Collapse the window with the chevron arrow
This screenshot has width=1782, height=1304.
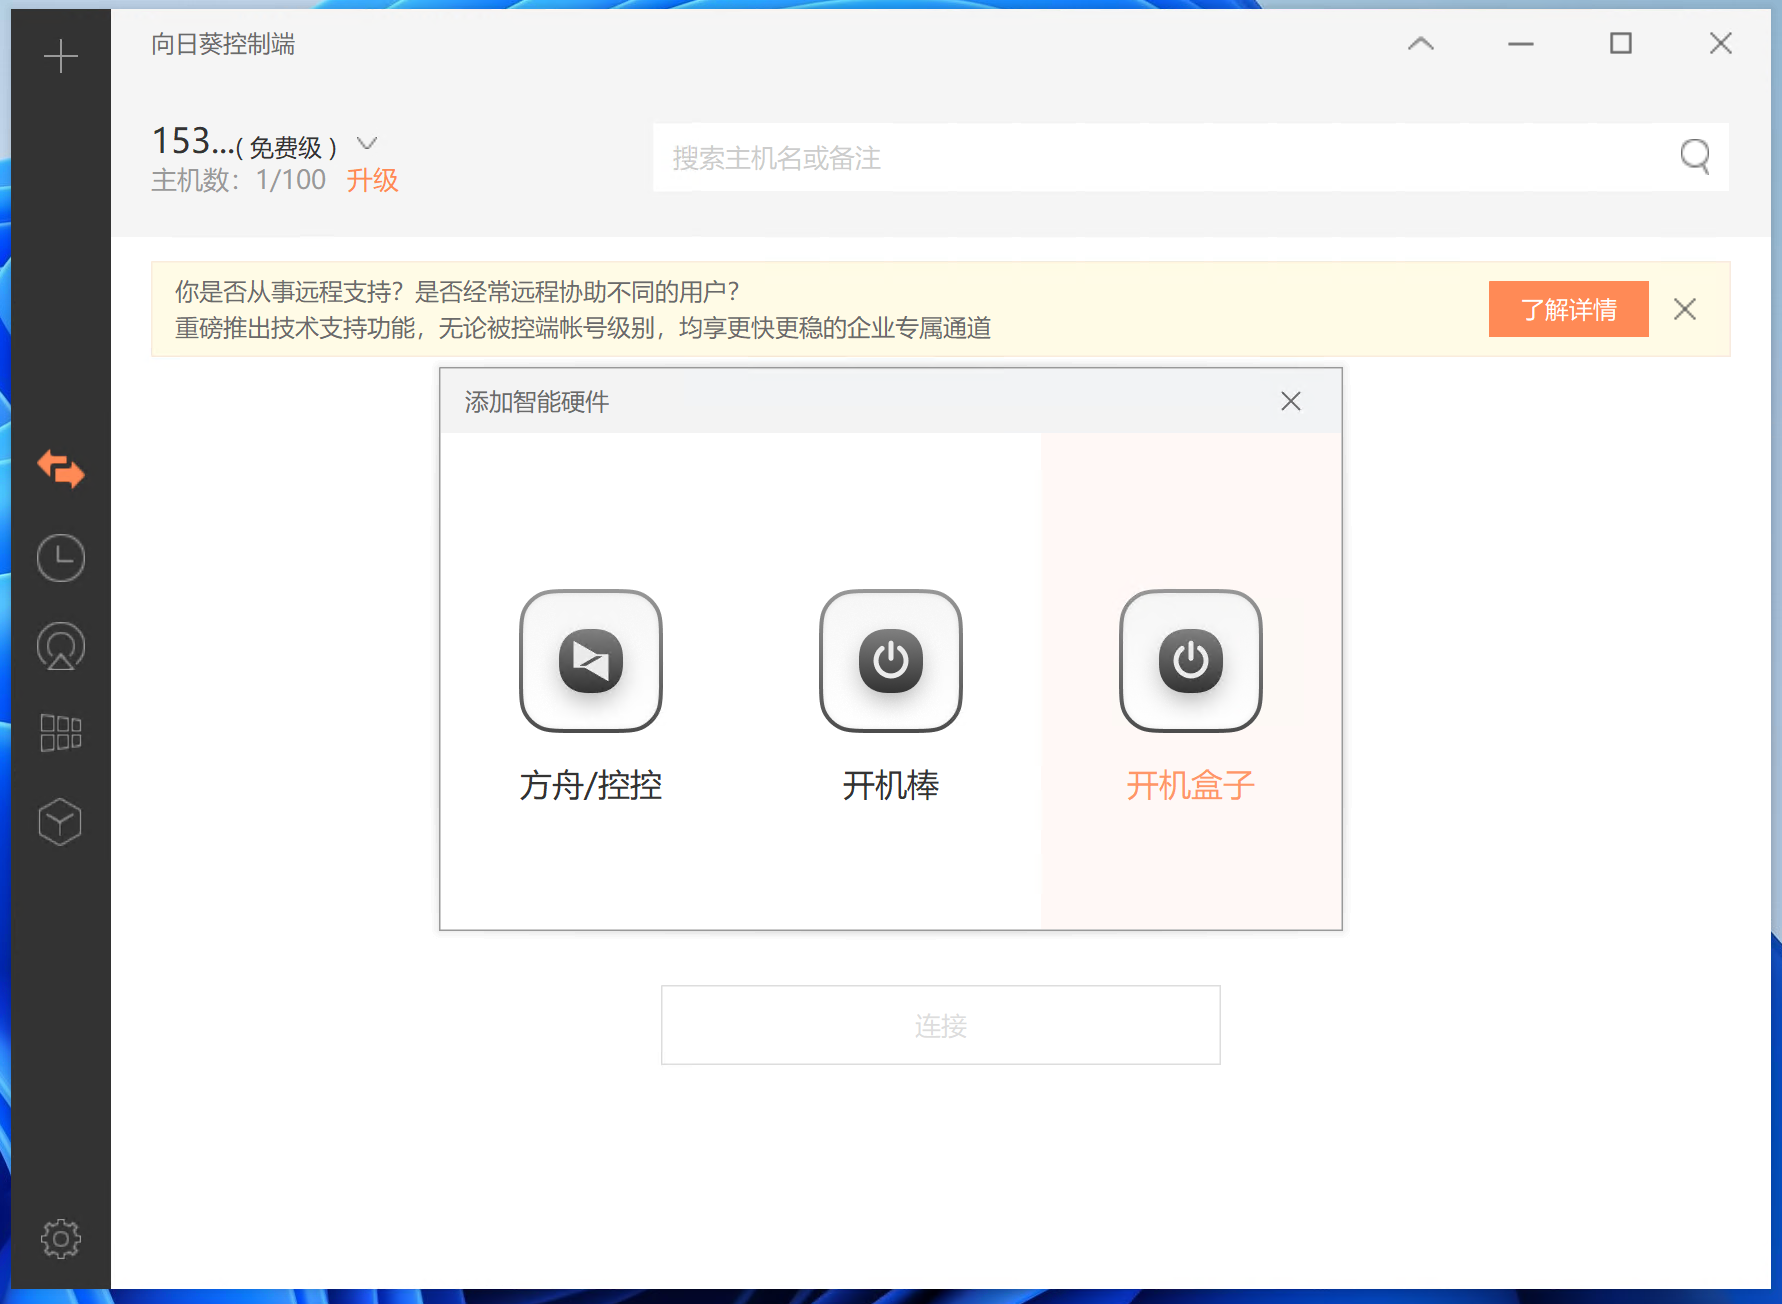pyautogui.click(x=1421, y=44)
